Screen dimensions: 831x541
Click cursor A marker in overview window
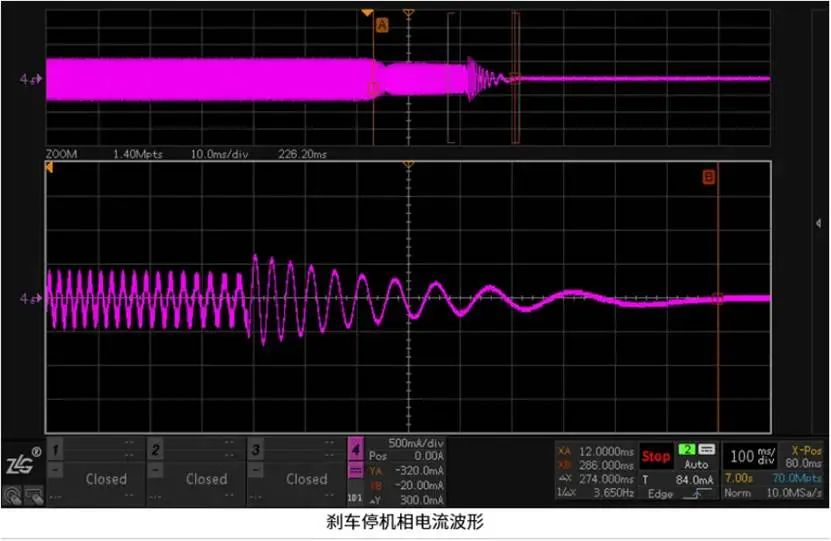point(382,24)
